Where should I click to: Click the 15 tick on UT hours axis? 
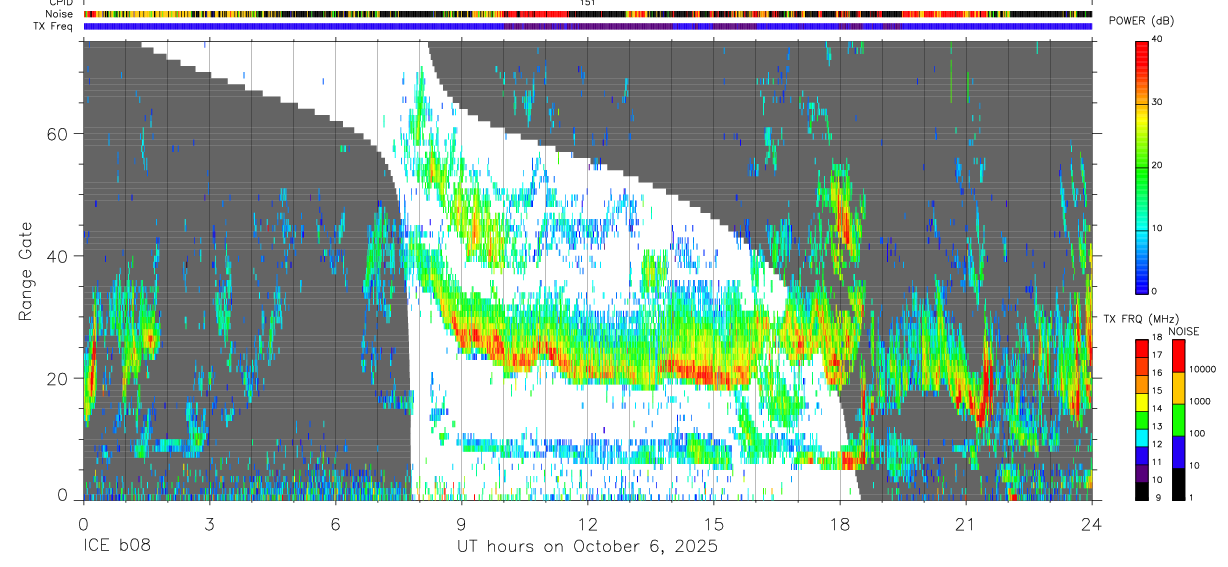[x=714, y=523]
